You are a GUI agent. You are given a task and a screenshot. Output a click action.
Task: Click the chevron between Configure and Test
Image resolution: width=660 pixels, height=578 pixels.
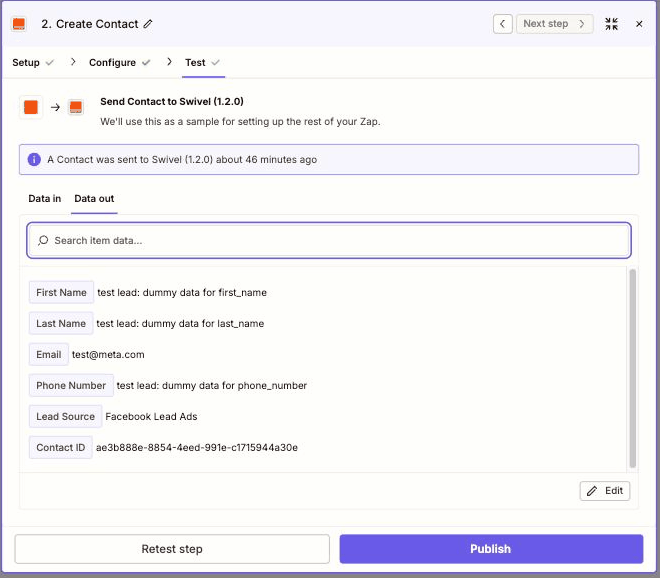pos(169,62)
